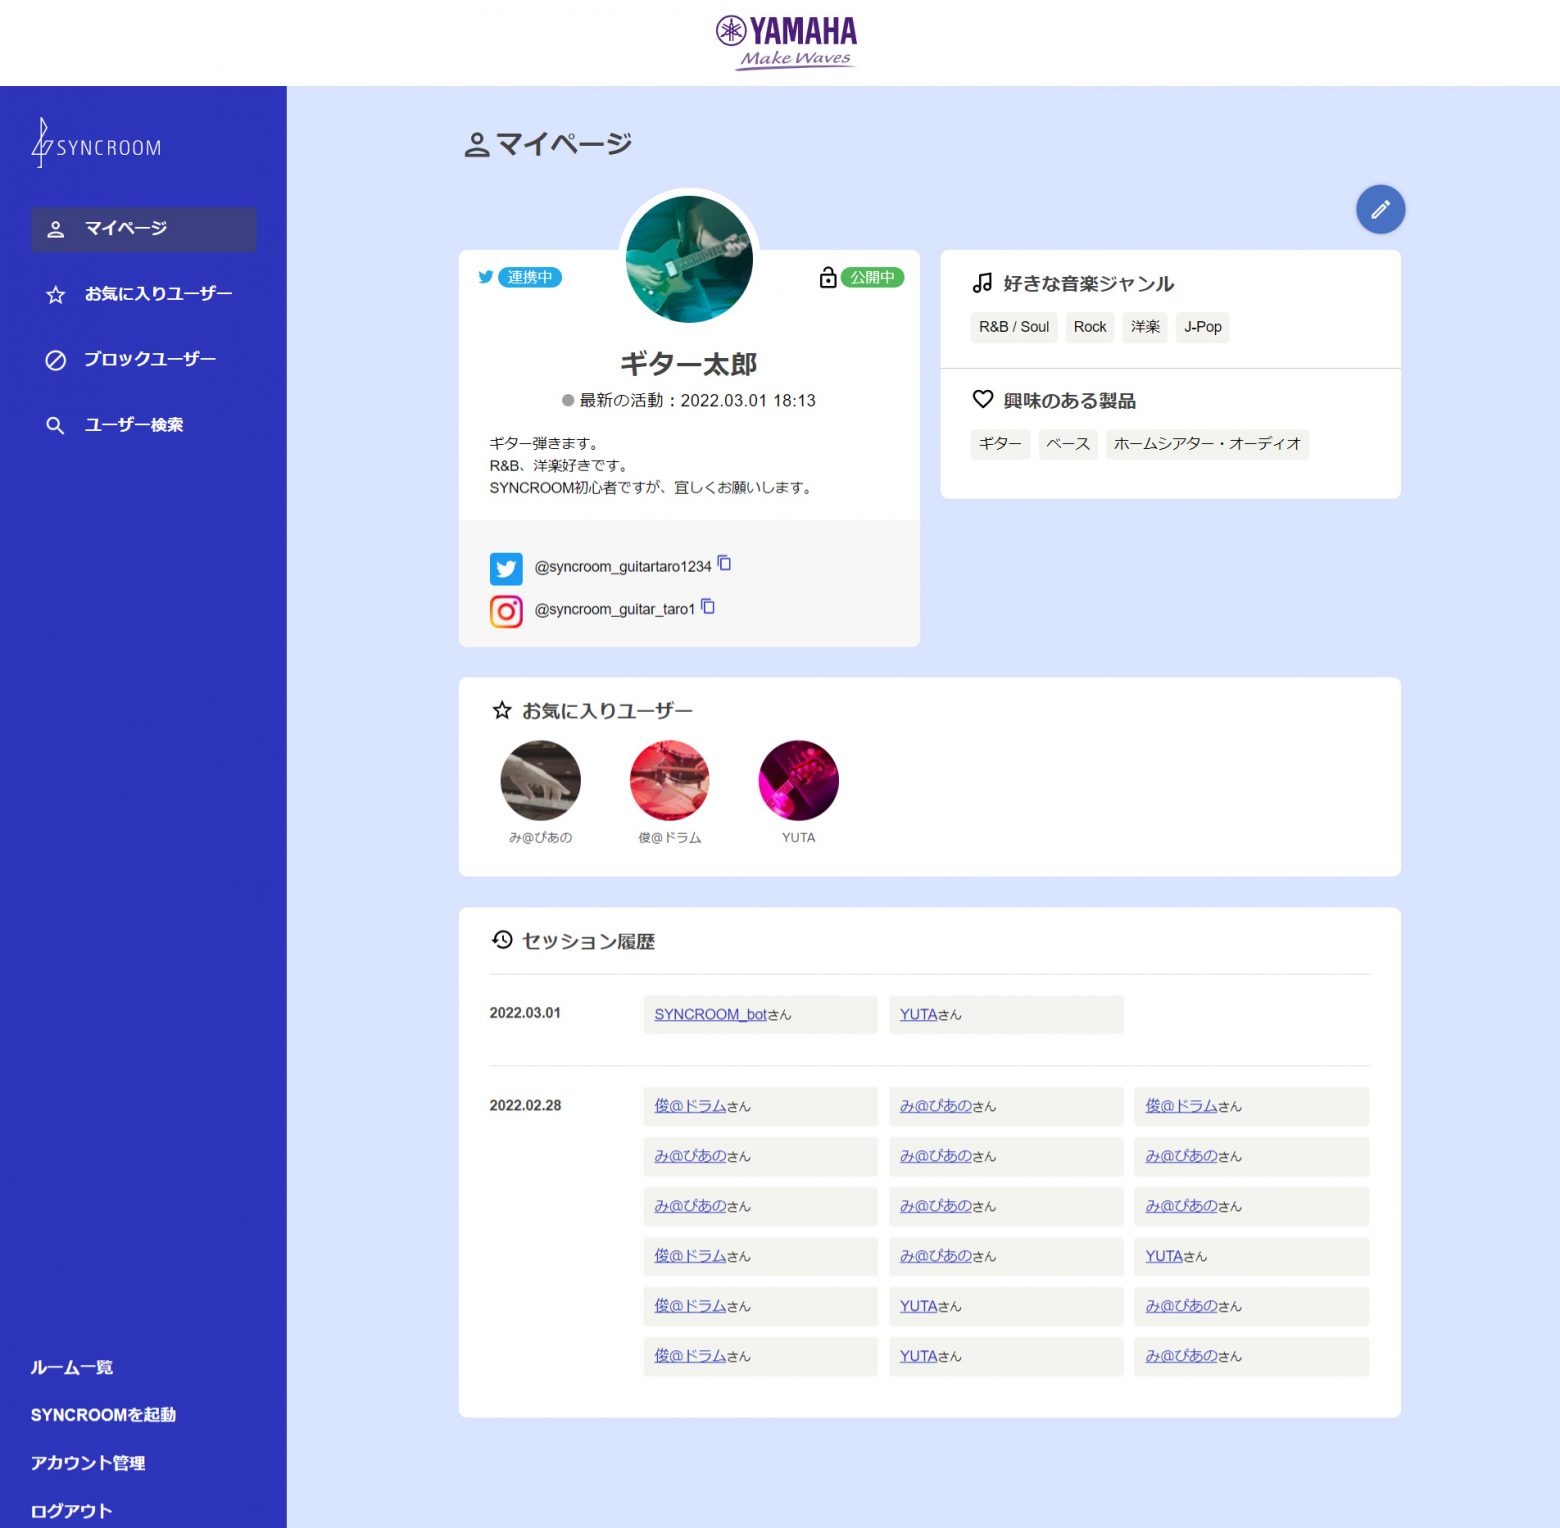Copy the Instagram handle @syncroom_guitar_taro1

coord(708,607)
